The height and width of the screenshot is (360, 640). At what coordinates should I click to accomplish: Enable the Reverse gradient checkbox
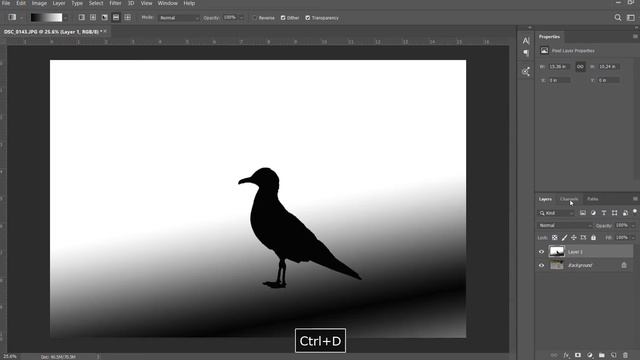255,18
